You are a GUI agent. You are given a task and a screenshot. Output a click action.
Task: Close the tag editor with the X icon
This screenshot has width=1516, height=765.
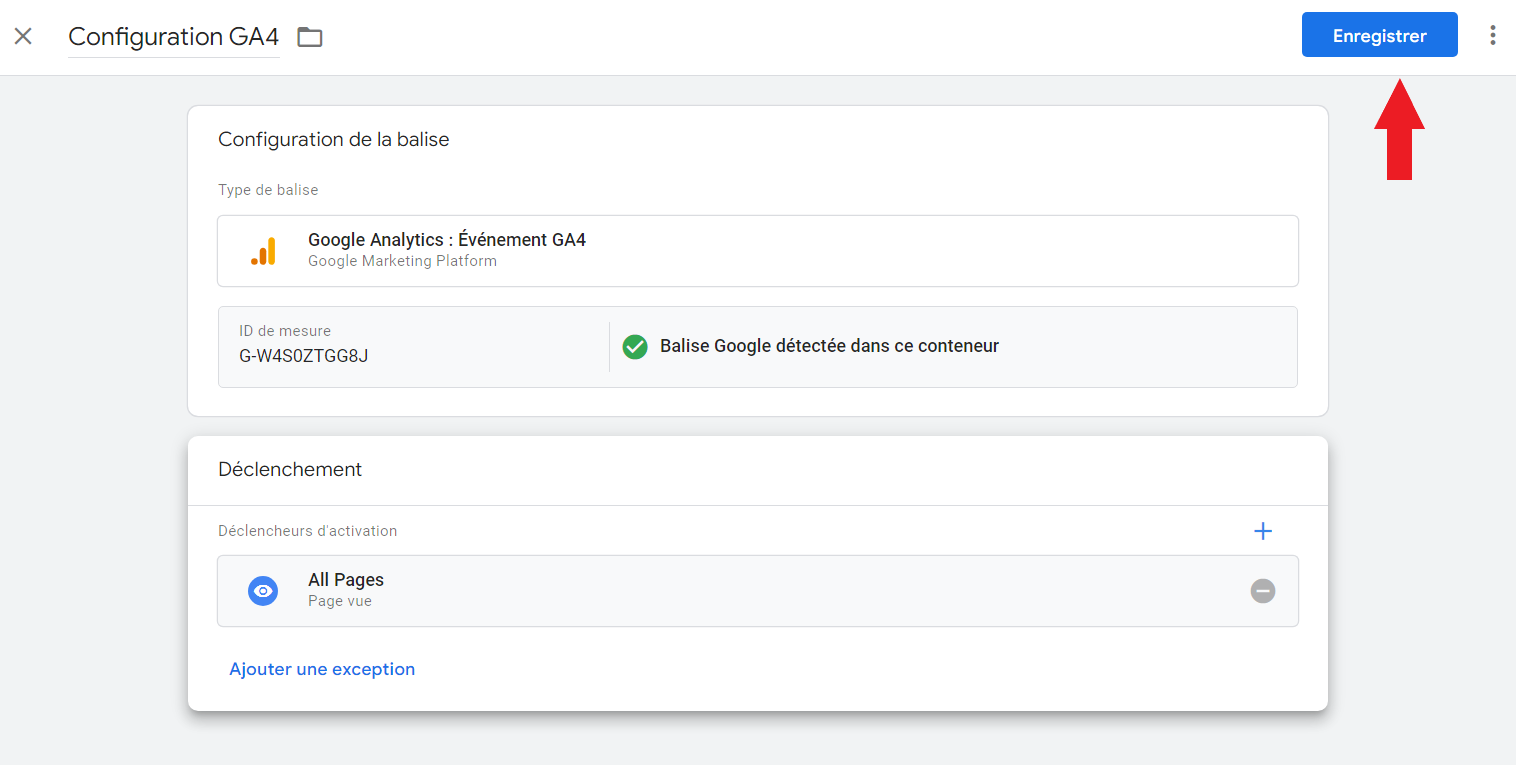[x=23, y=37]
